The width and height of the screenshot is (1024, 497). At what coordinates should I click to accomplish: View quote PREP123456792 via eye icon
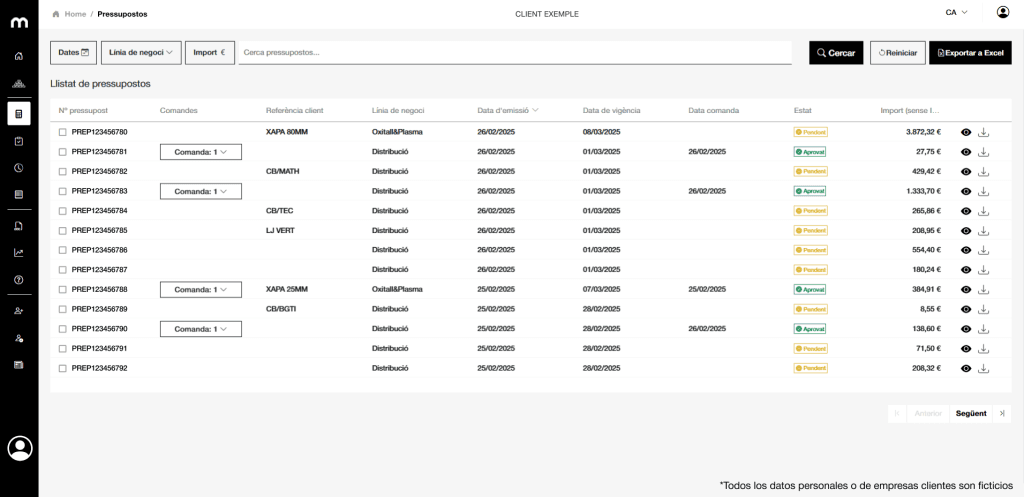pyautogui.click(x=966, y=368)
